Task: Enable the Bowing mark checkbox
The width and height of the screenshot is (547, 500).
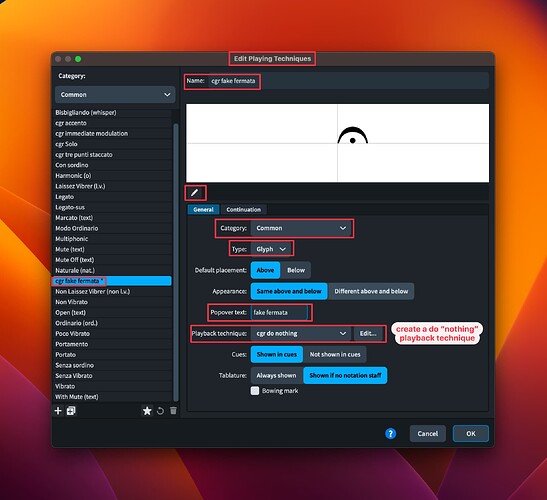Action: click(x=255, y=391)
